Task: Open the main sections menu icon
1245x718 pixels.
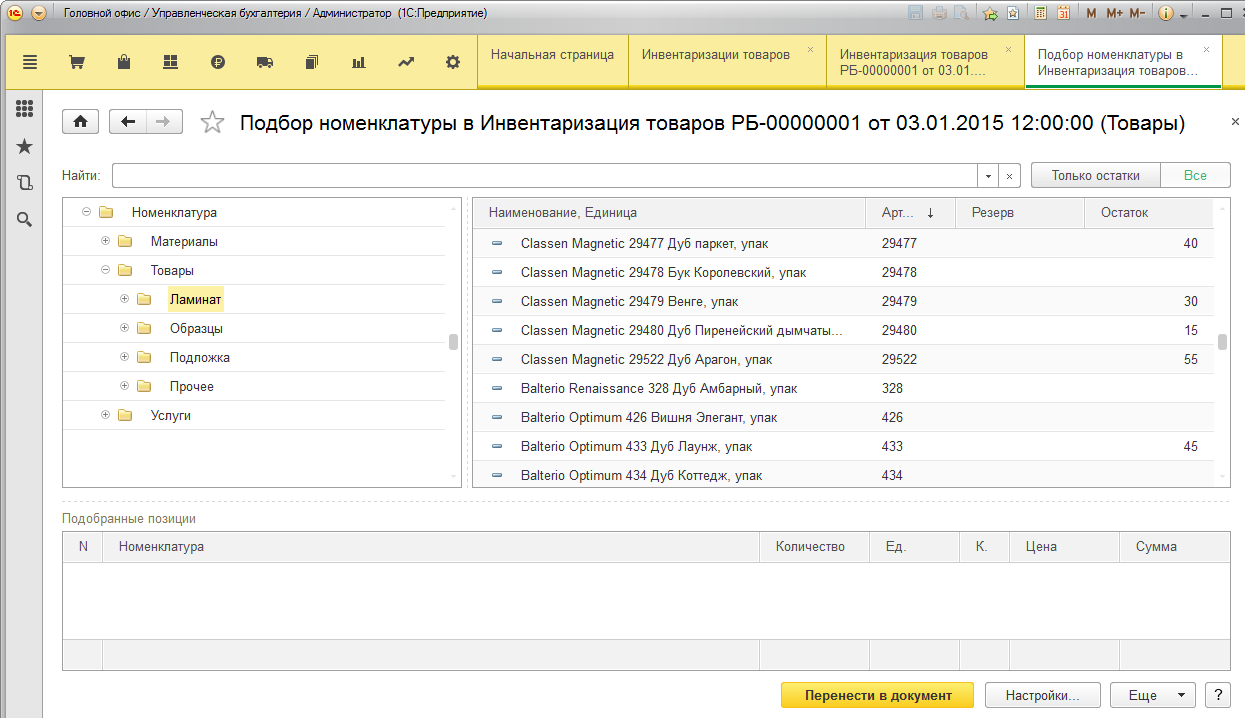Action: click(29, 62)
